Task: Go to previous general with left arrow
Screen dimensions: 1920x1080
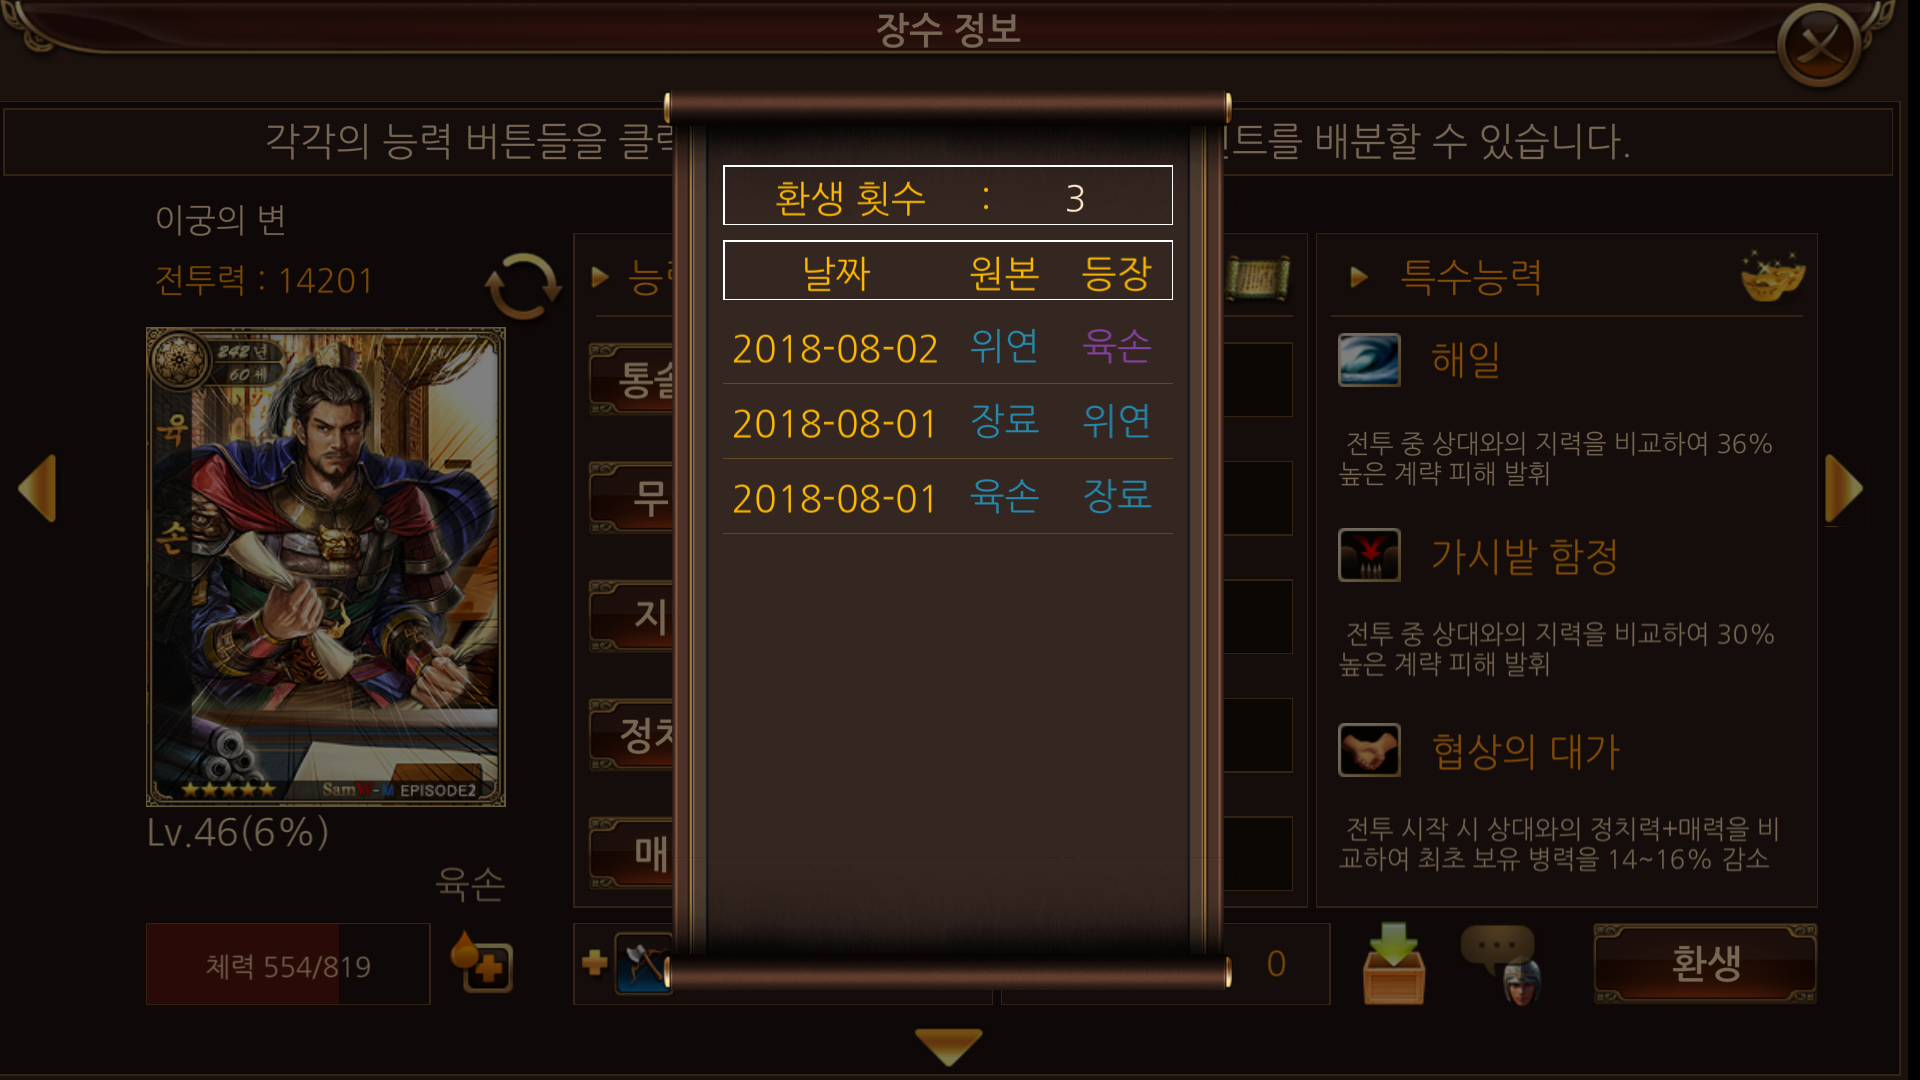Action: click(x=38, y=488)
